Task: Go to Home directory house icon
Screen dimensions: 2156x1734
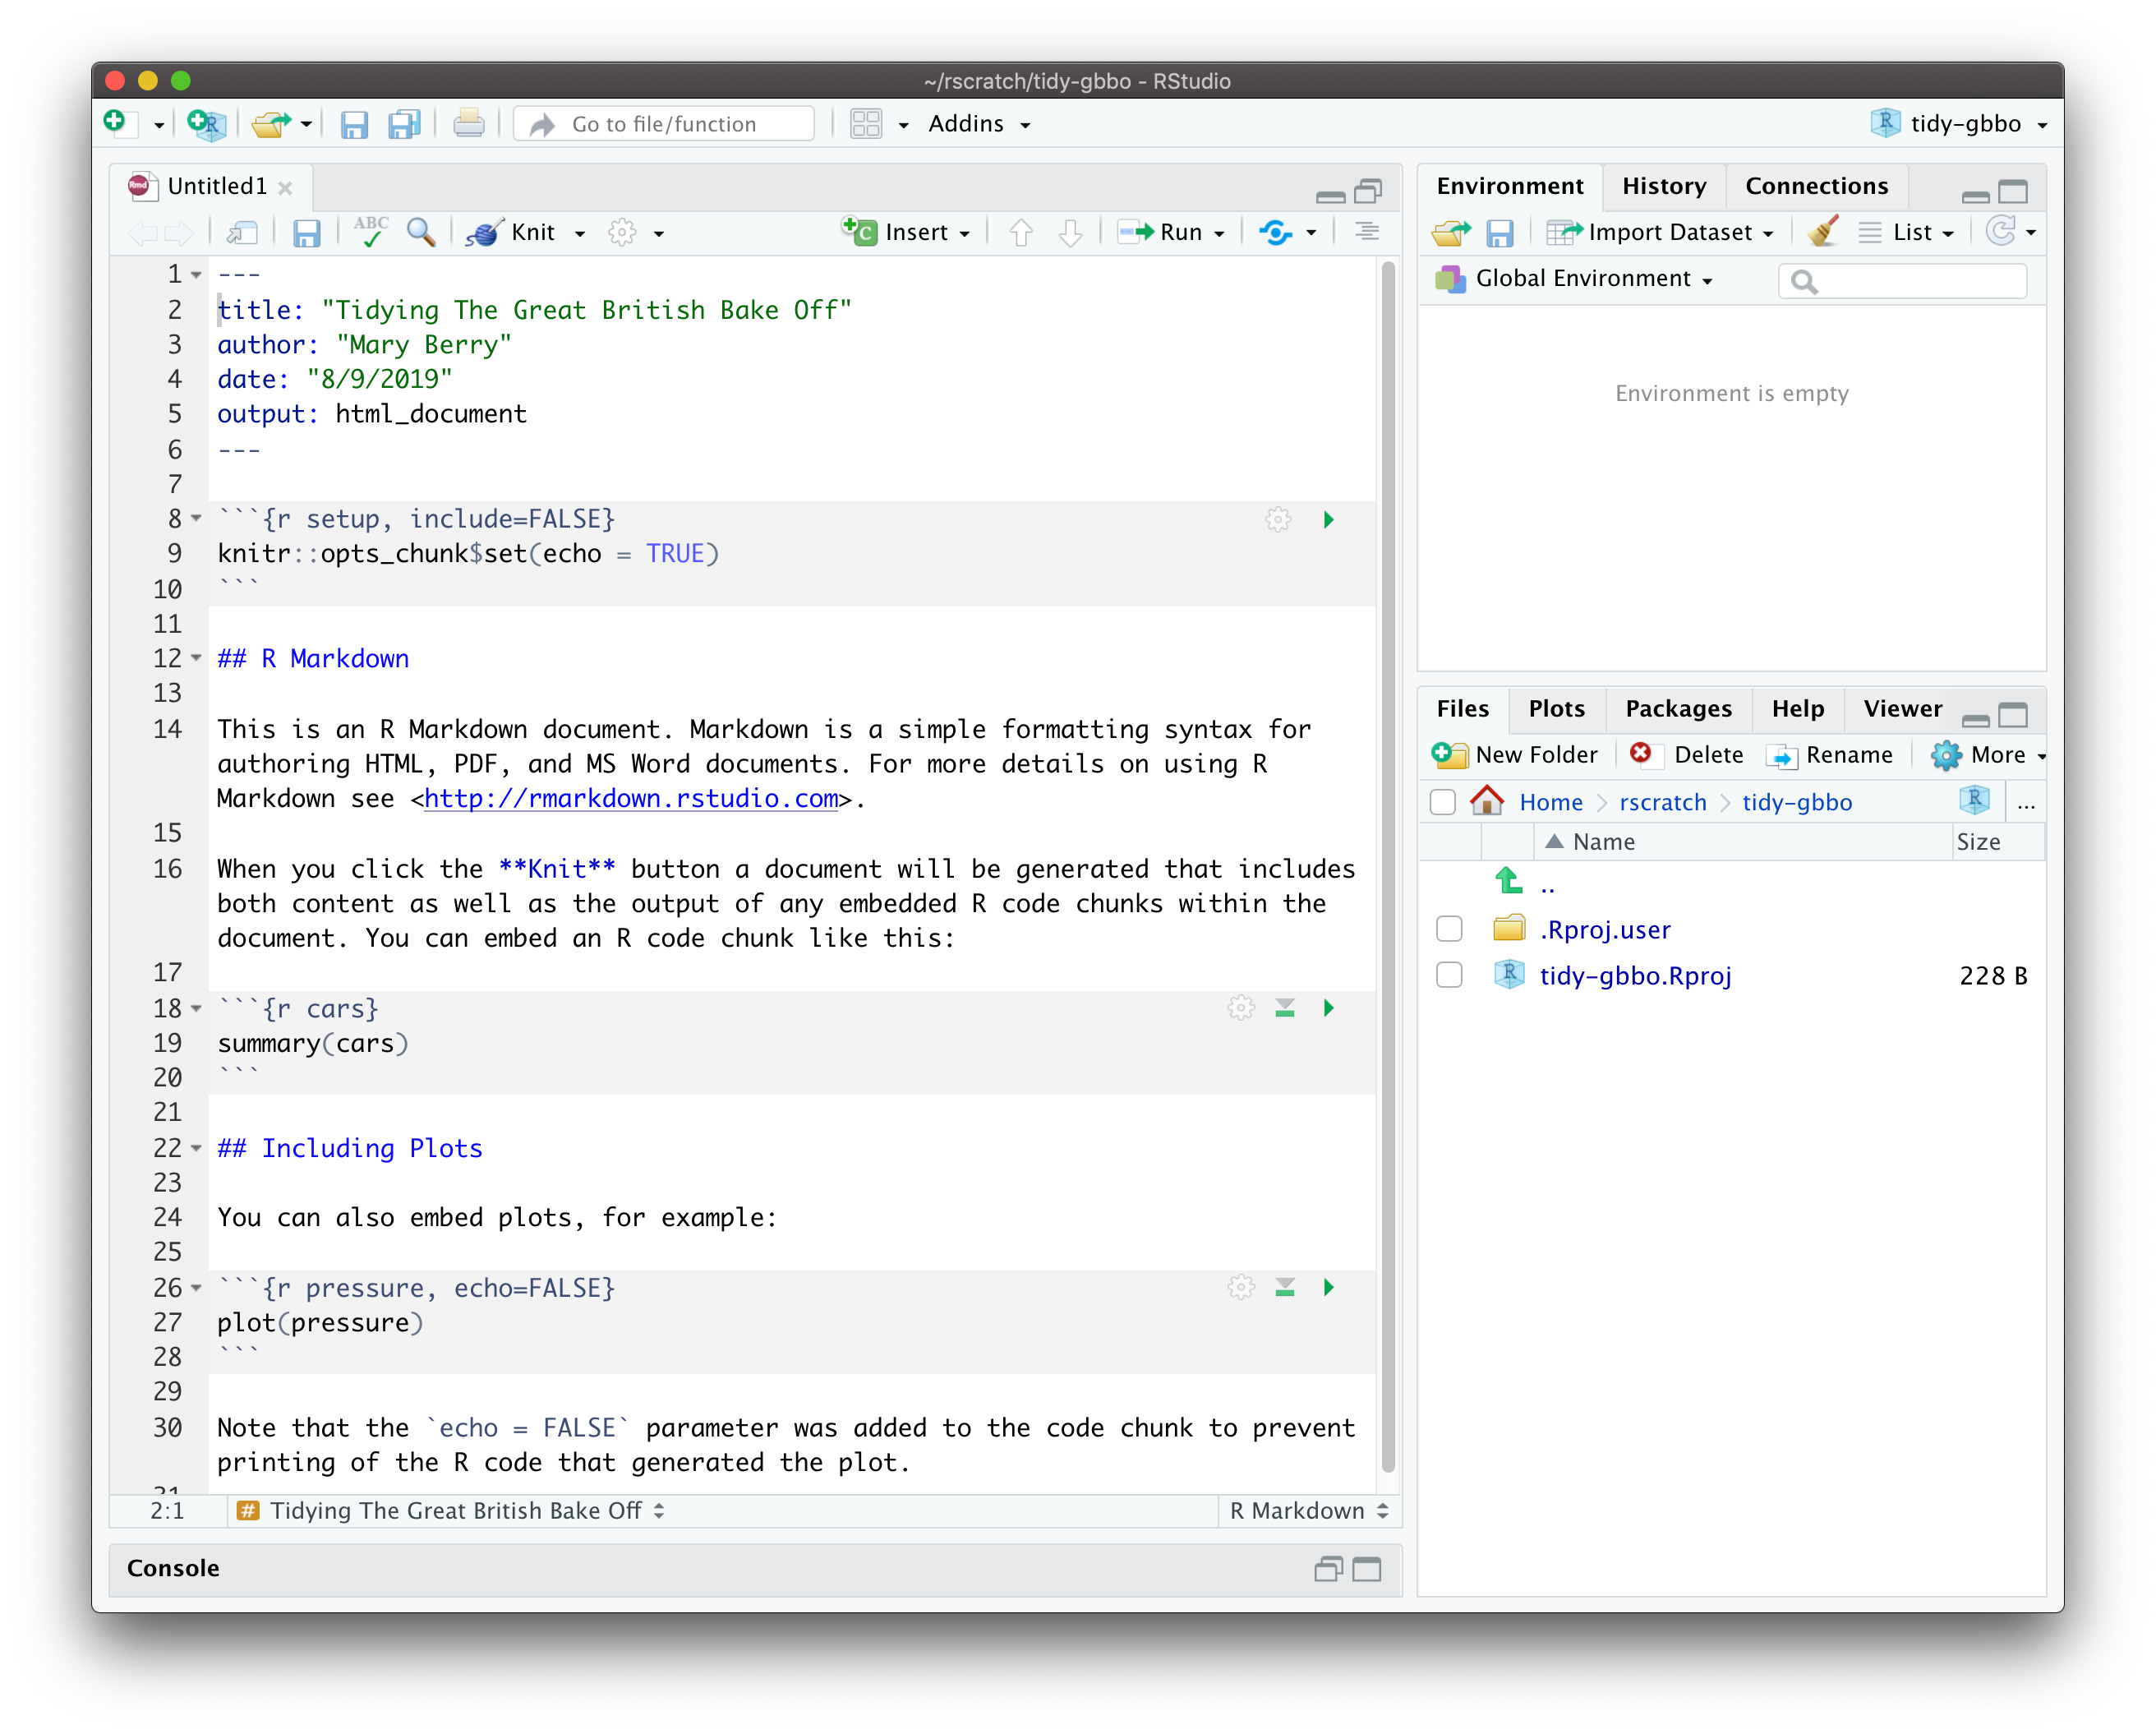Action: pos(1486,801)
